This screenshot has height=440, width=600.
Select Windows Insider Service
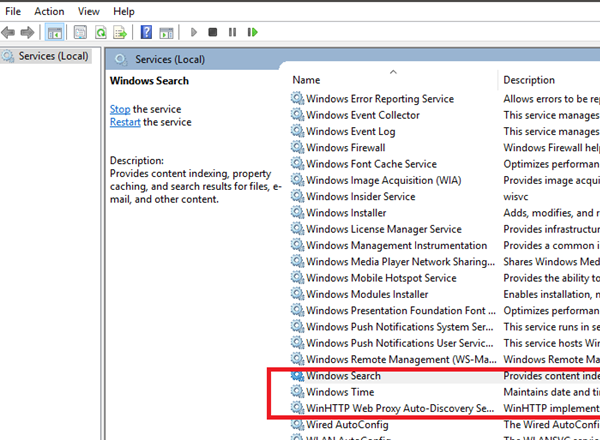[x=360, y=196]
